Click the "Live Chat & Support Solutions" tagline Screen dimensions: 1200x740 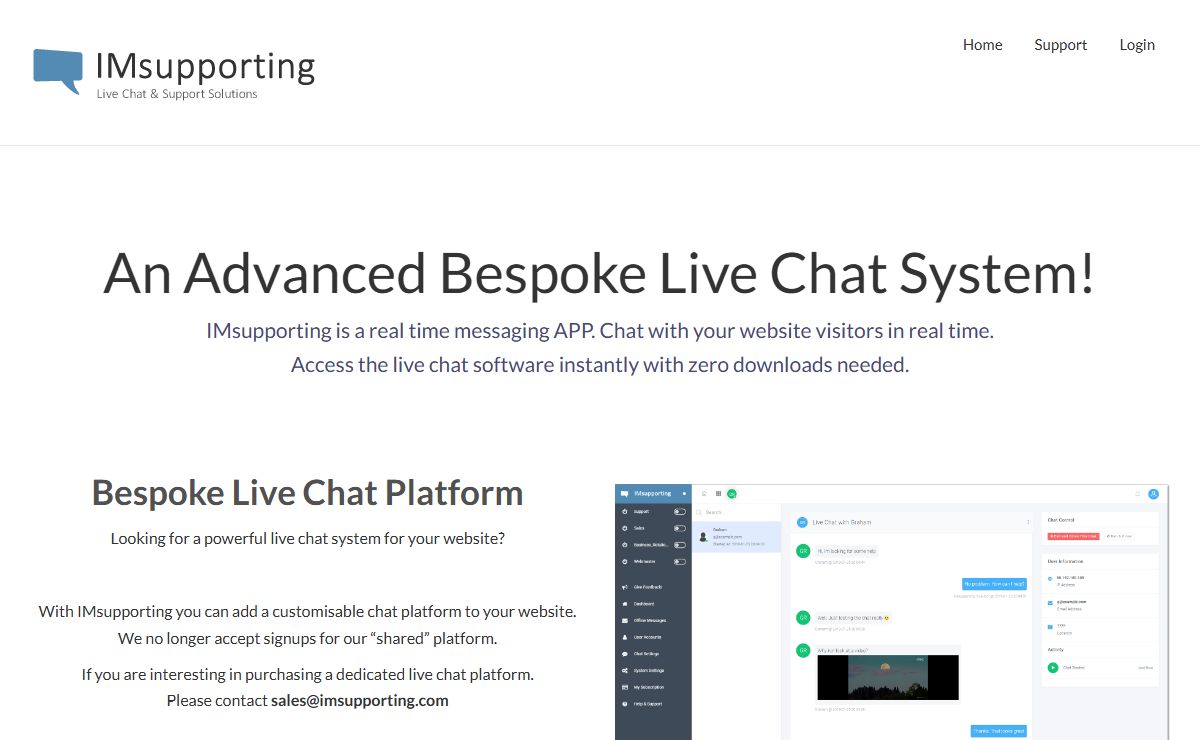[177, 94]
